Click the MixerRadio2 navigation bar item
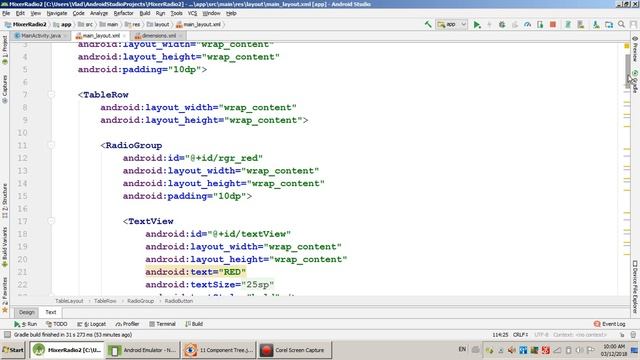Screen dimensions: 640x360 tap(25, 24)
